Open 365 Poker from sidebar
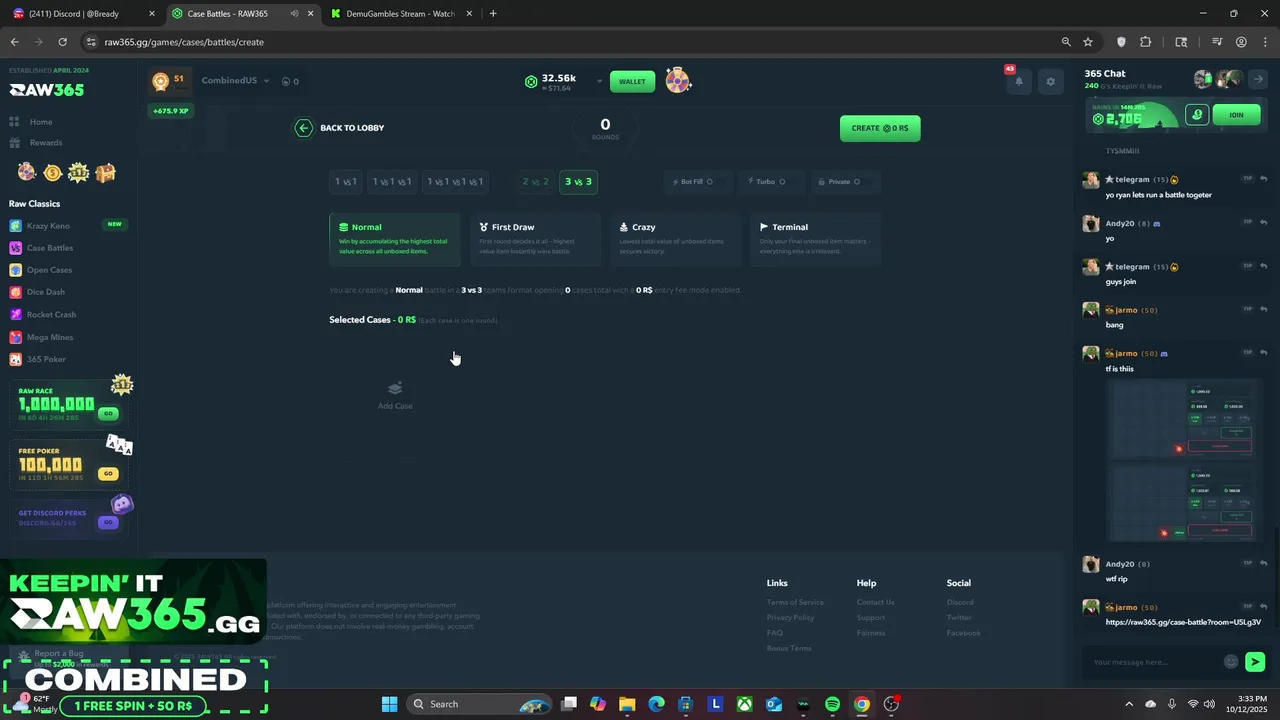 [46, 359]
